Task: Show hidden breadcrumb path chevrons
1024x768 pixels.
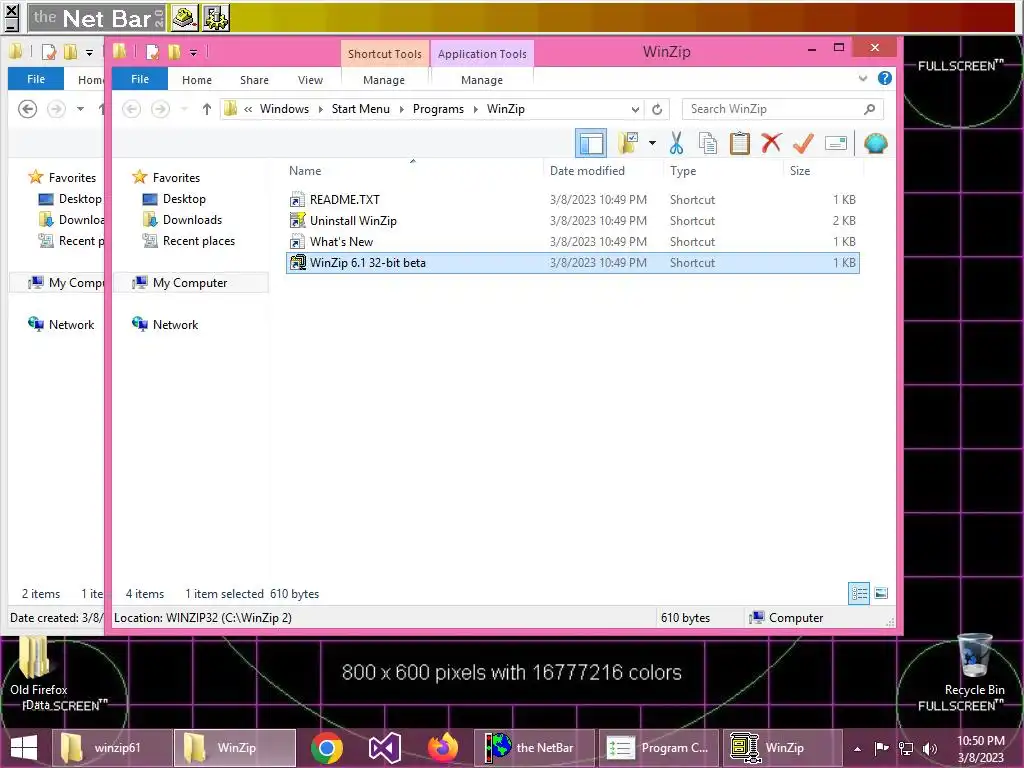Action: (x=248, y=109)
